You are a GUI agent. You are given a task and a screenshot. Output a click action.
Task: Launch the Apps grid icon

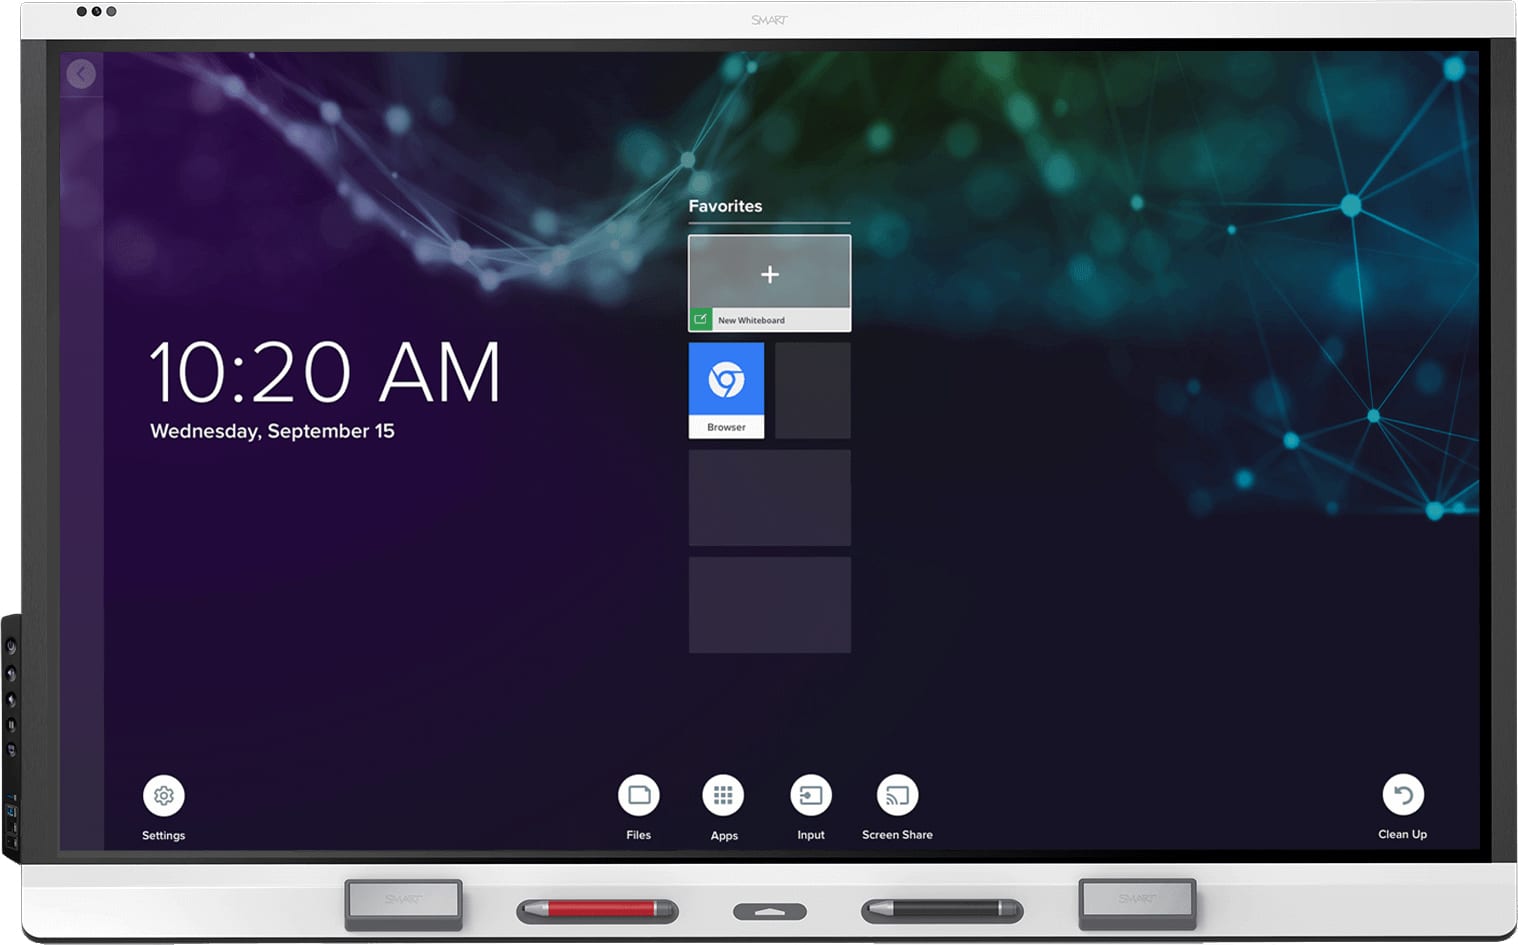click(x=723, y=795)
